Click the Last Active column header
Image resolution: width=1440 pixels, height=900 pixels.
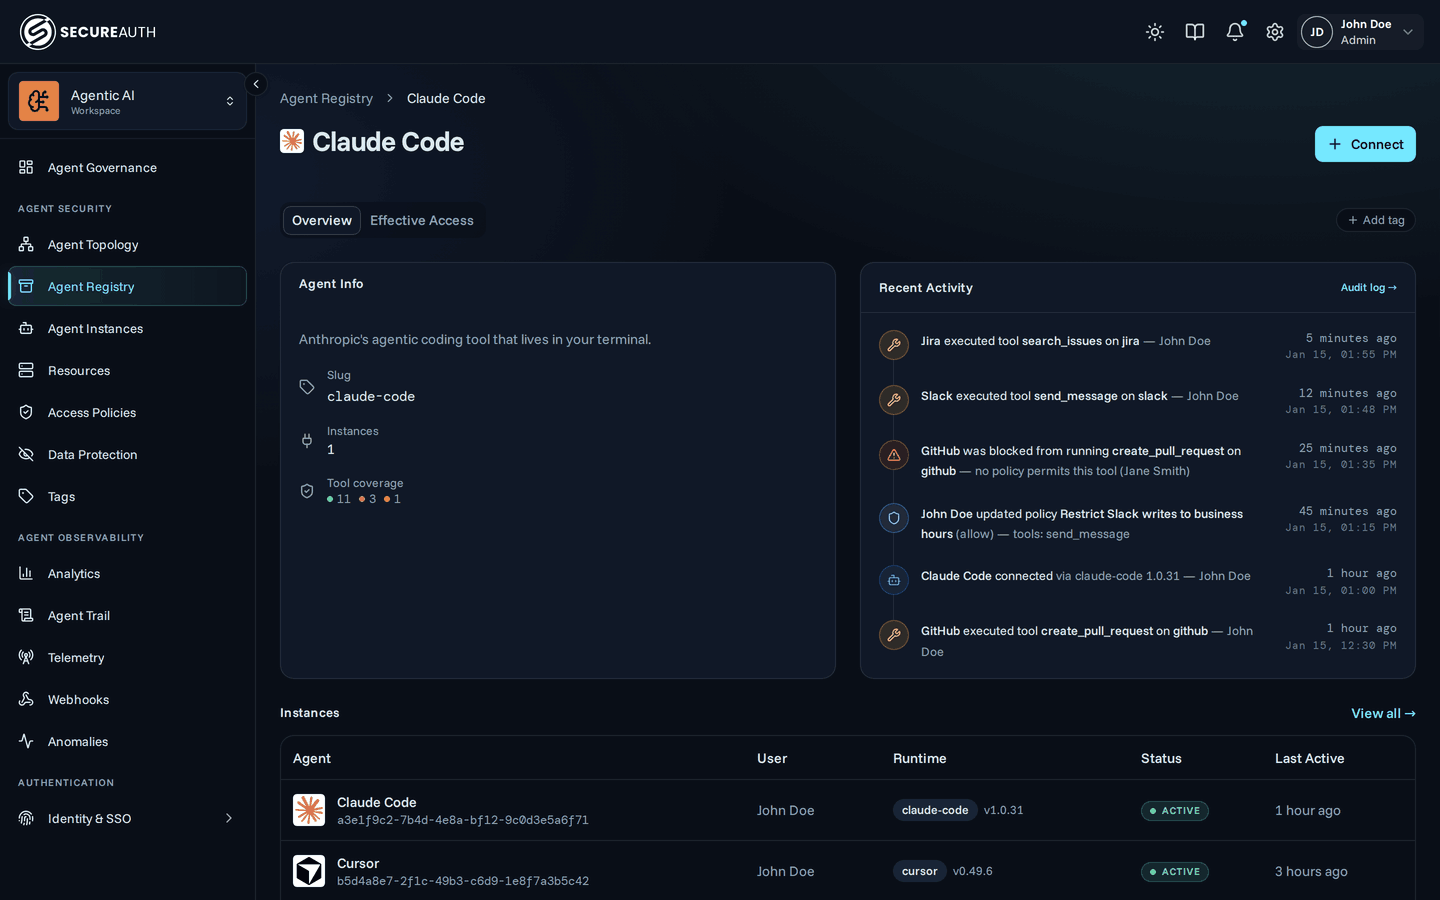1309,759
